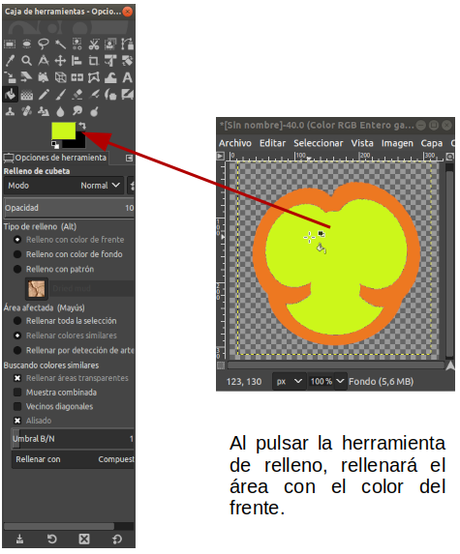Pick the Eraser tool
Viewport: 460px width, 554px height.
77,94
